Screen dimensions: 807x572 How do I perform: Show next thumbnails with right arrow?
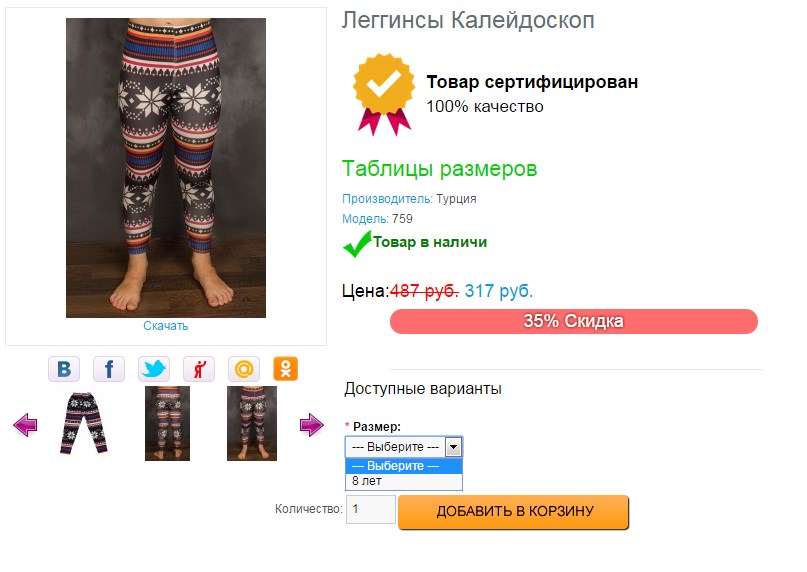pyautogui.click(x=311, y=425)
